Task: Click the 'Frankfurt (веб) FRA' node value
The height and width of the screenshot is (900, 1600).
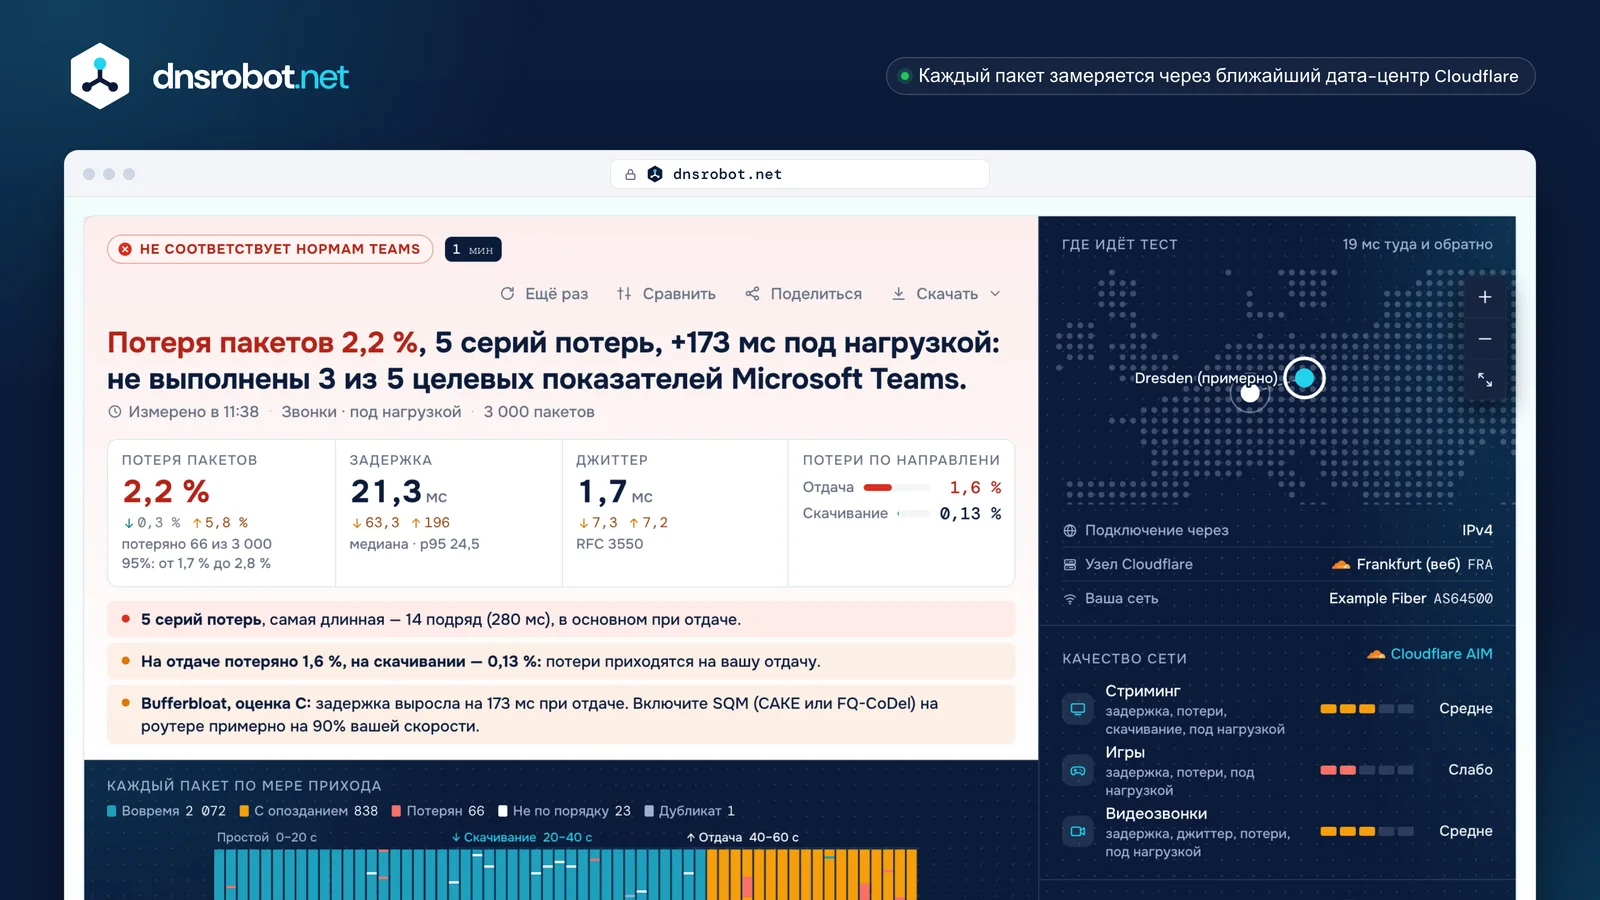Action: pyautogui.click(x=1412, y=565)
